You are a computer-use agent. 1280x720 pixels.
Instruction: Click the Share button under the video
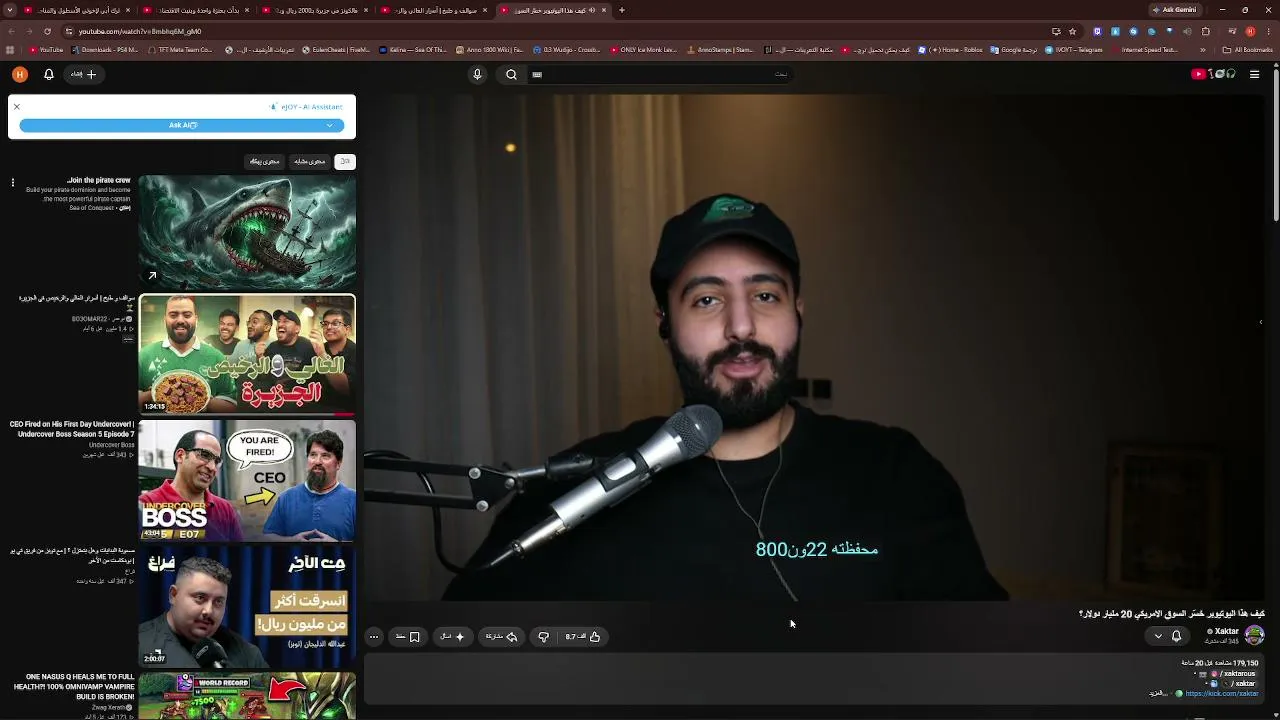coord(502,637)
